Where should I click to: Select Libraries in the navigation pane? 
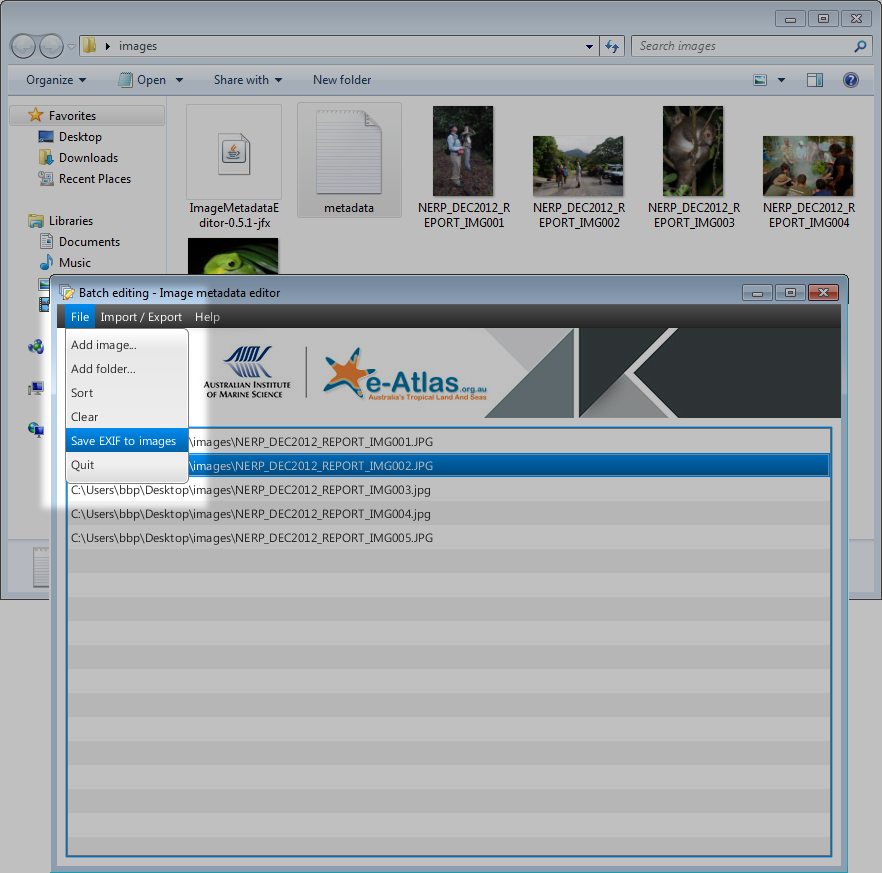71,220
